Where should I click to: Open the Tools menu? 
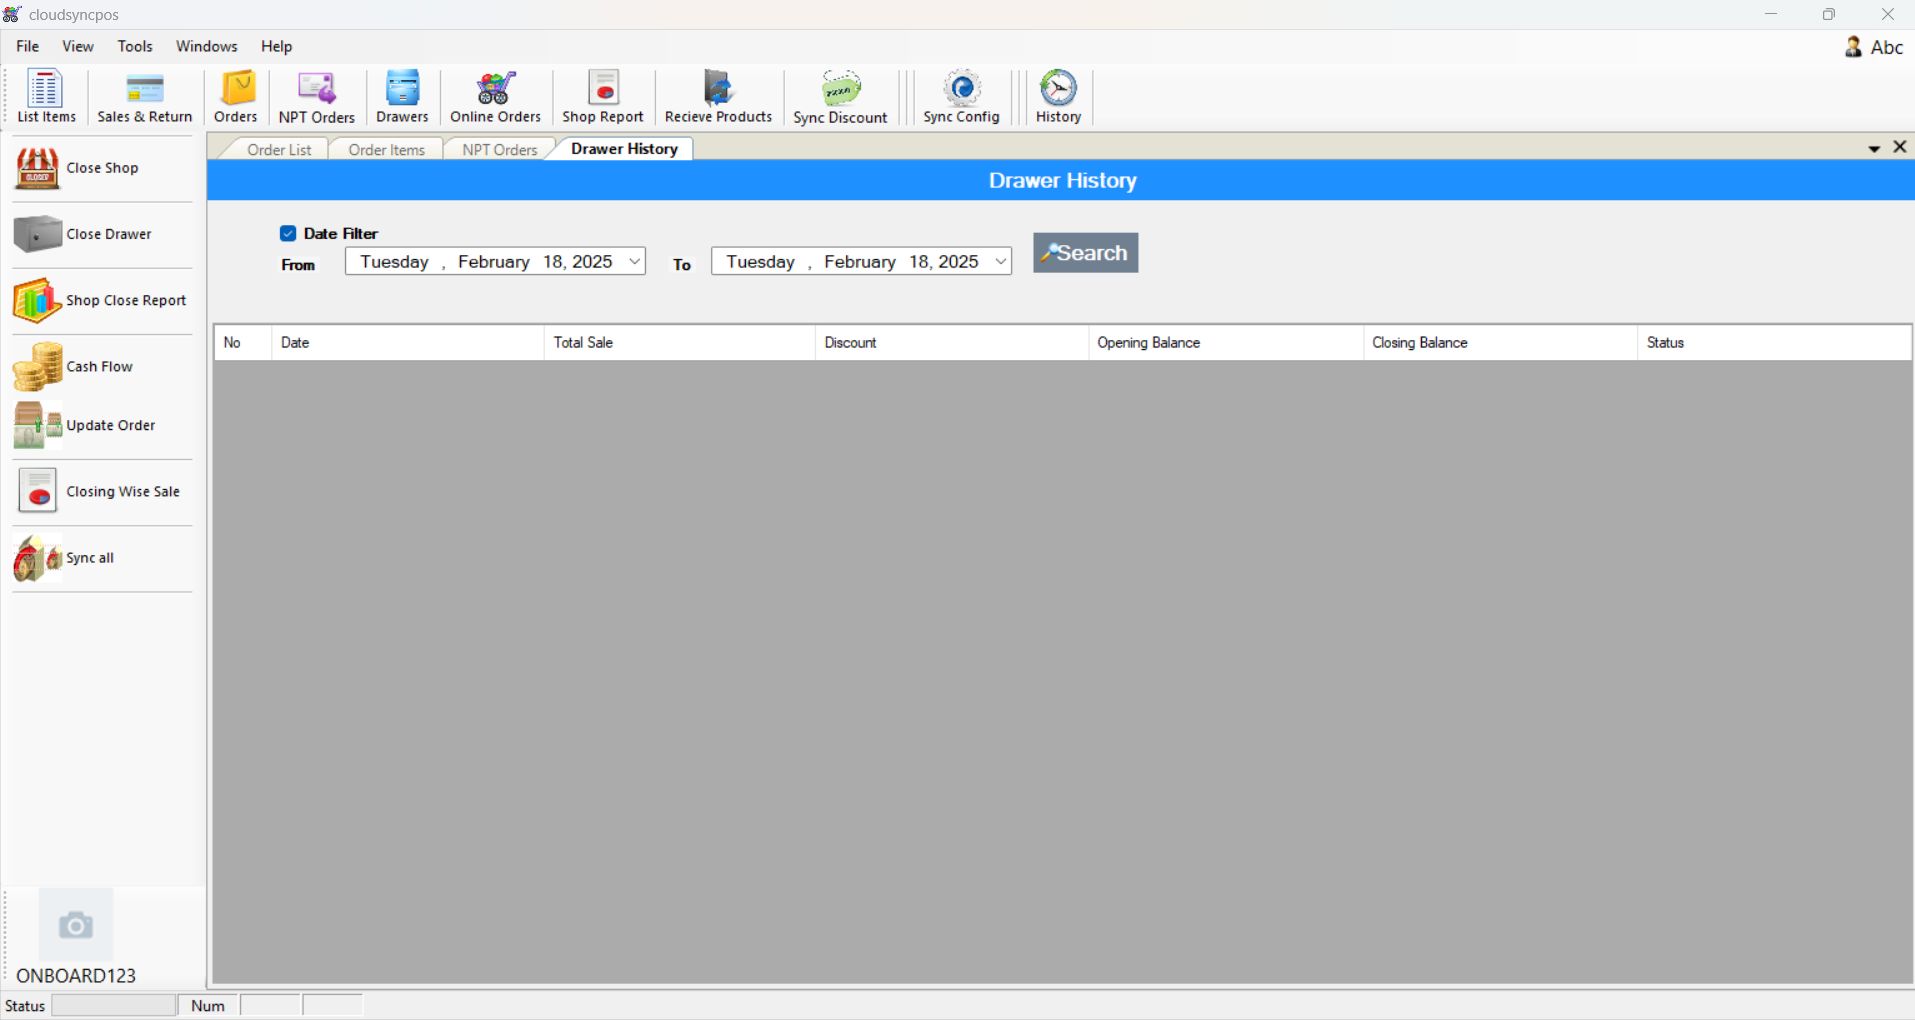point(135,46)
